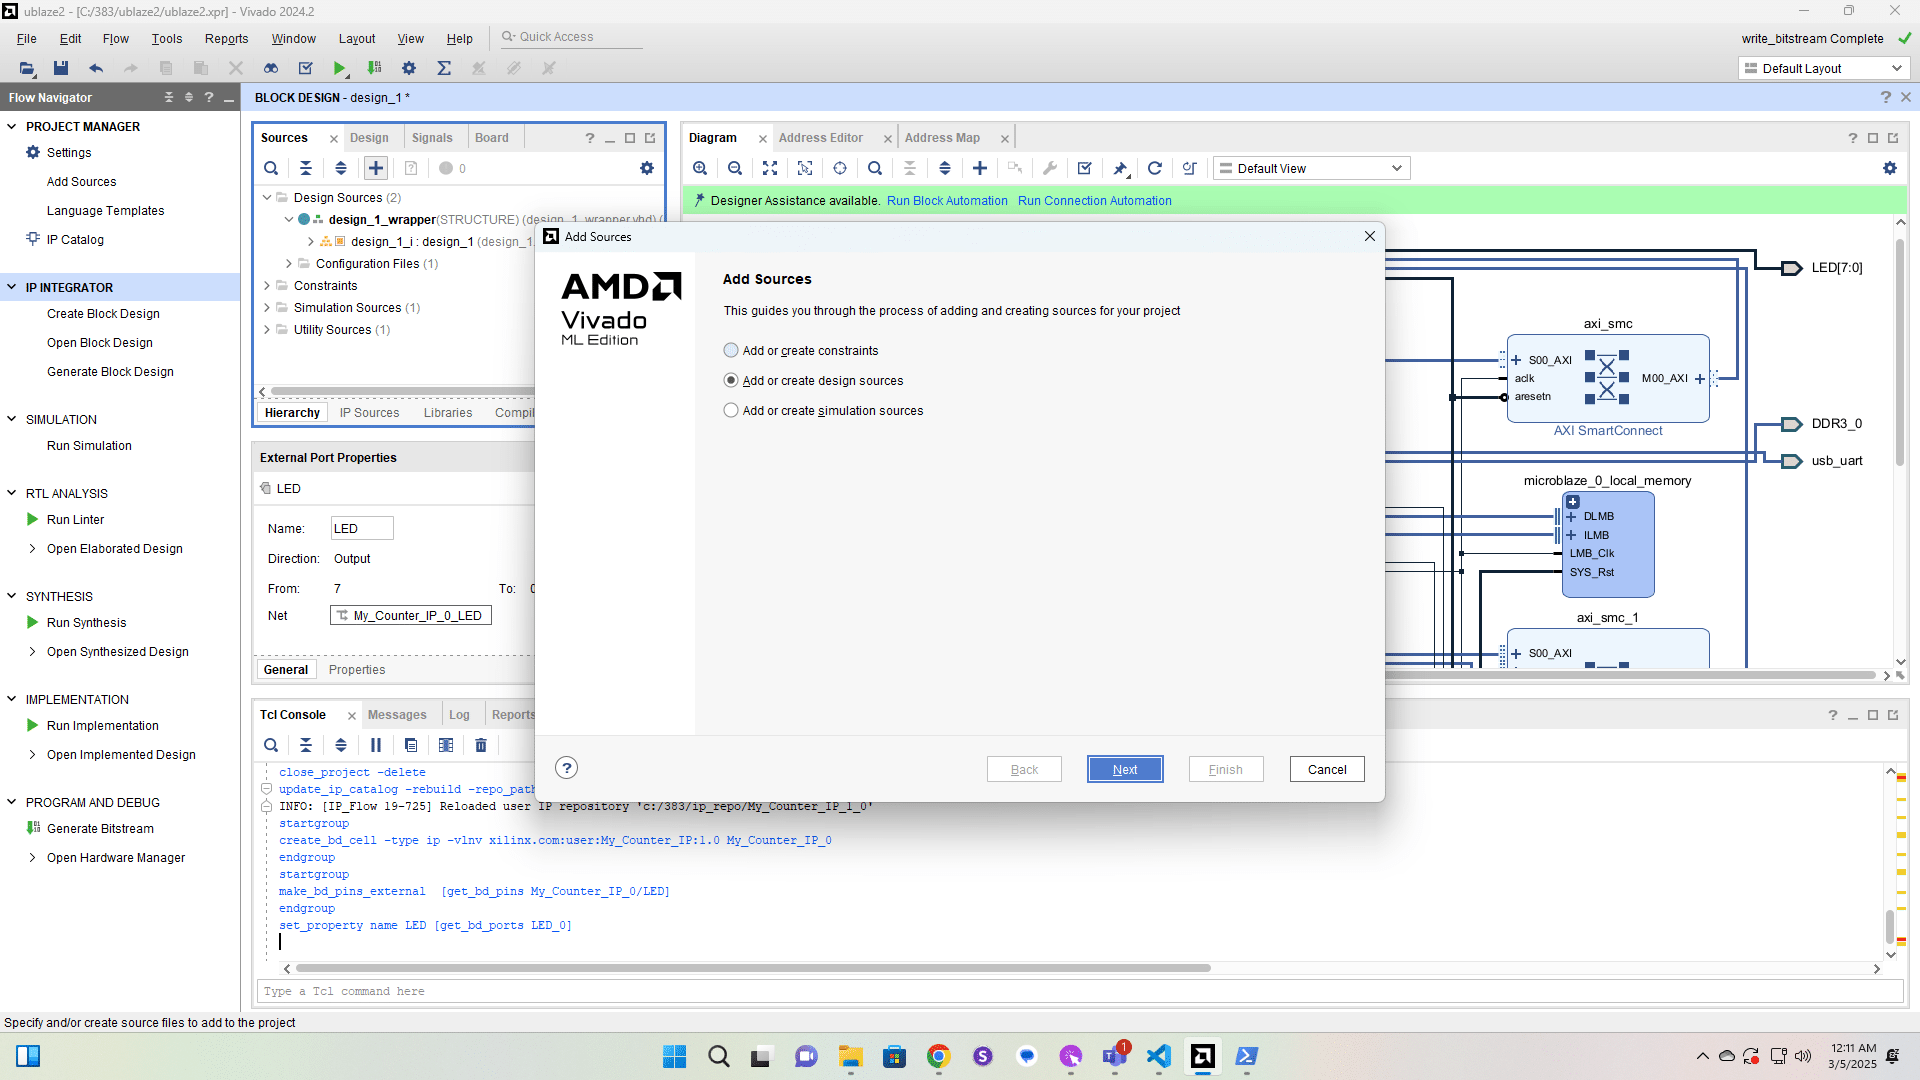Collapse the SYNTHESIS section in Flow Navigator

coord(12,596)
